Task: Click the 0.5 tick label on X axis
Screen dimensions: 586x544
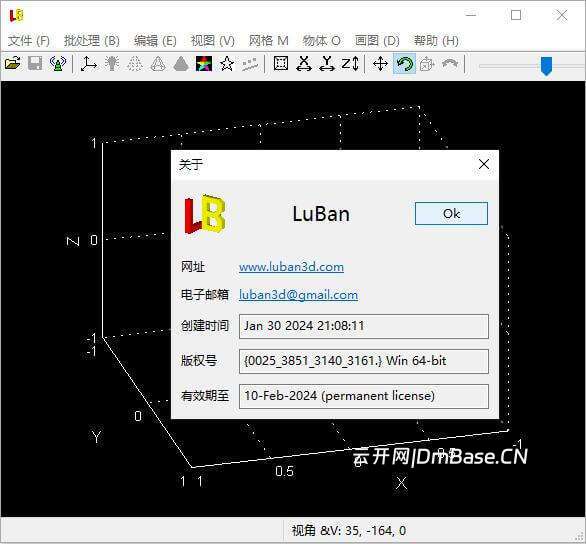Action: 284,471
